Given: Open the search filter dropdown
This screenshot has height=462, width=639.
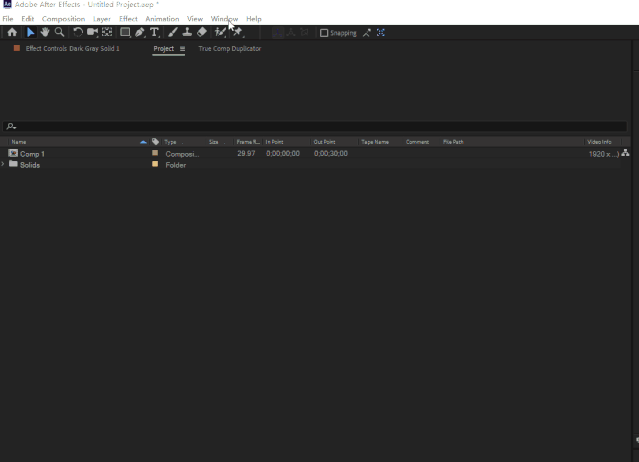Looking at the screenshot, I should [x=11, y=127].
